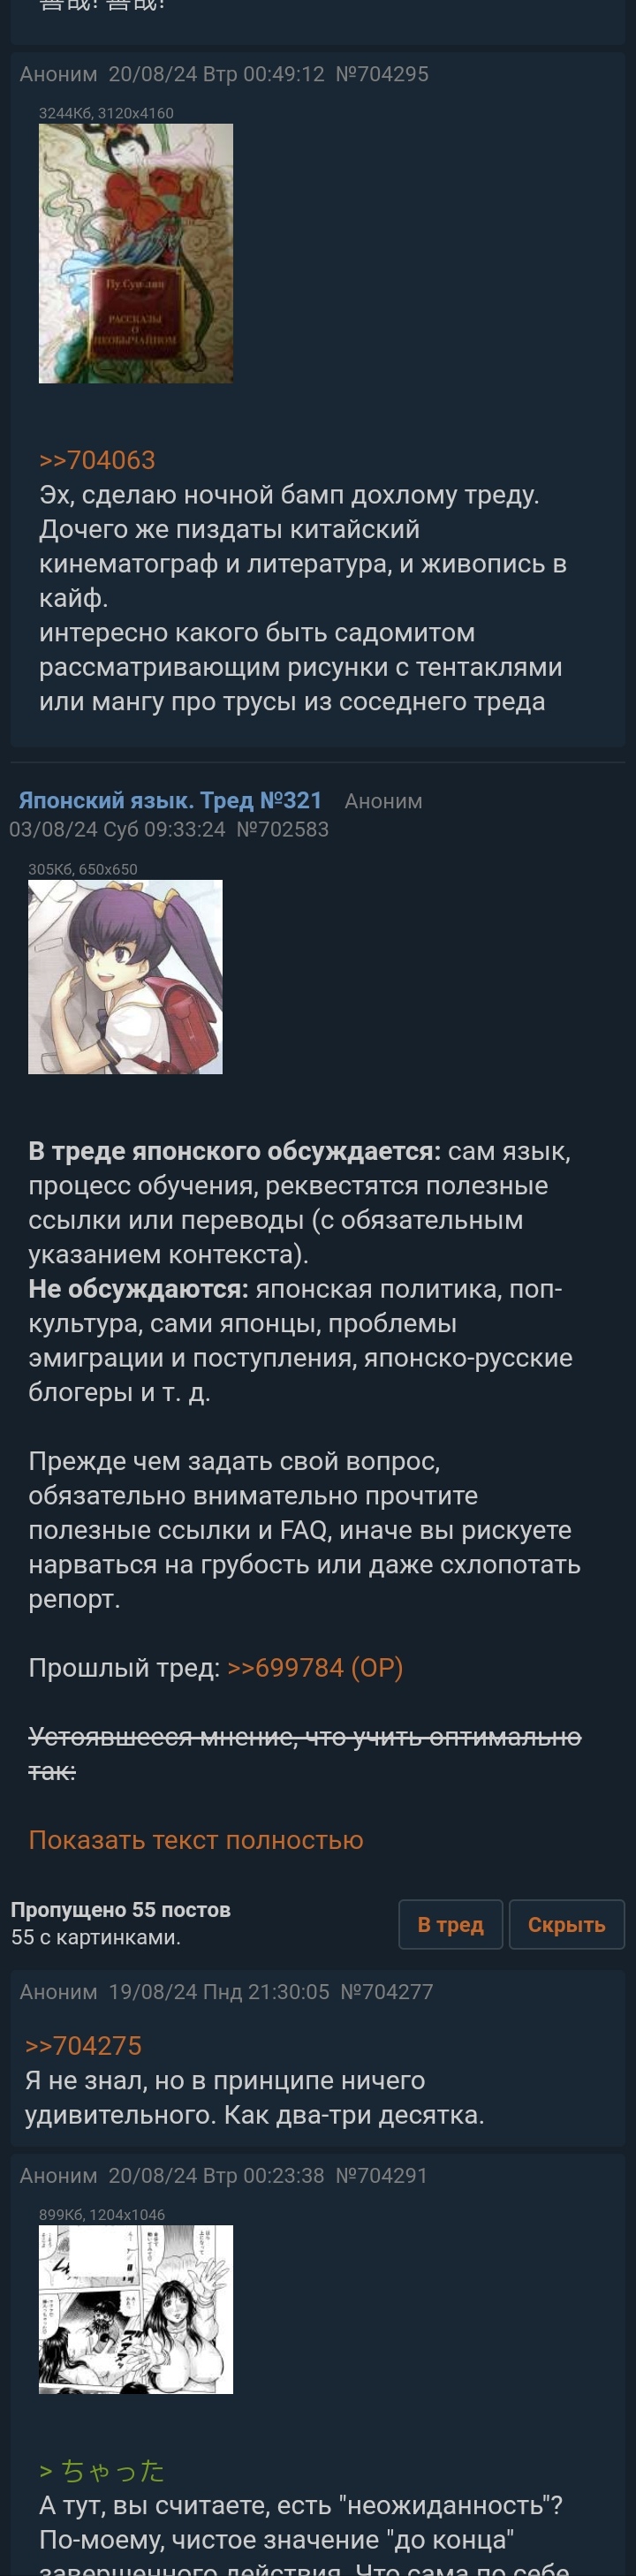Click post number №702583
The width and height of the screenshot is (636, 2576).
(282, 829)
